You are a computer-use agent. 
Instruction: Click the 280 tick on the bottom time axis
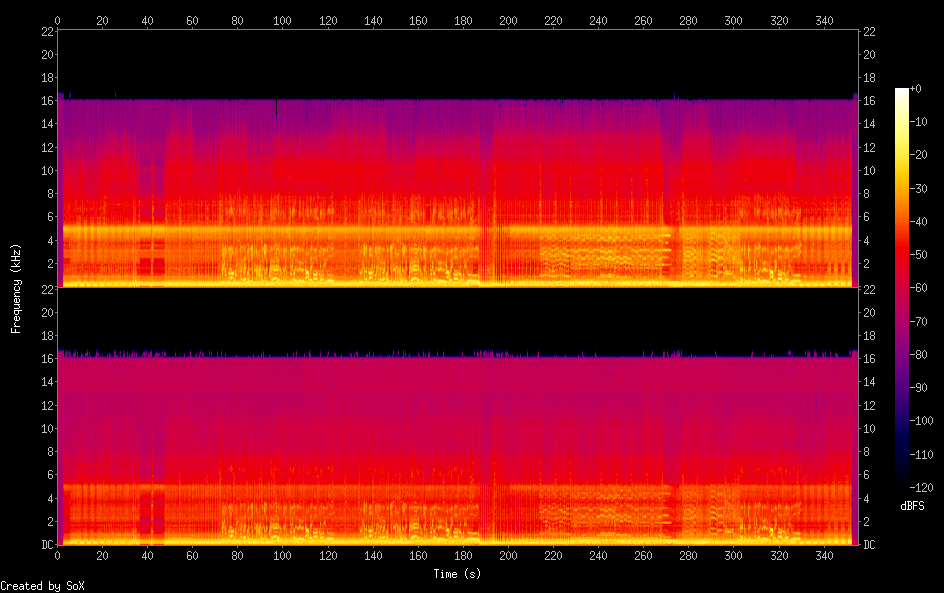[689, 555]
